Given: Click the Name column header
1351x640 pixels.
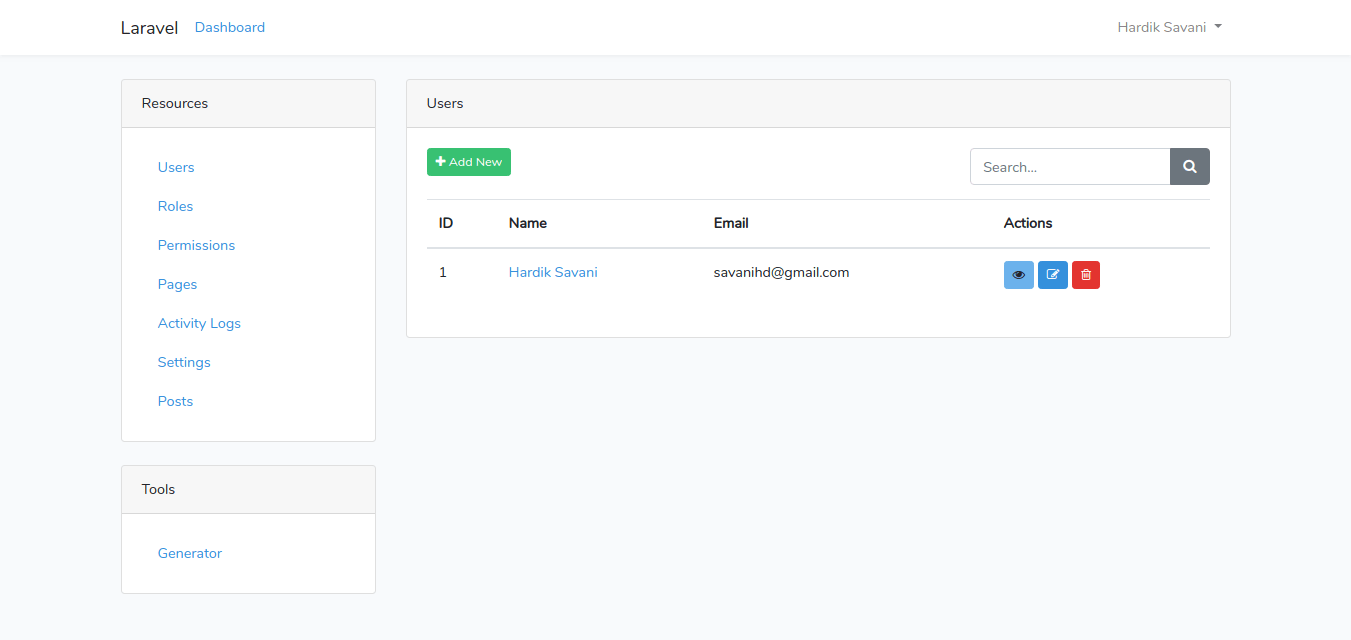Looking at the screenshot, I should pos(527,223).
